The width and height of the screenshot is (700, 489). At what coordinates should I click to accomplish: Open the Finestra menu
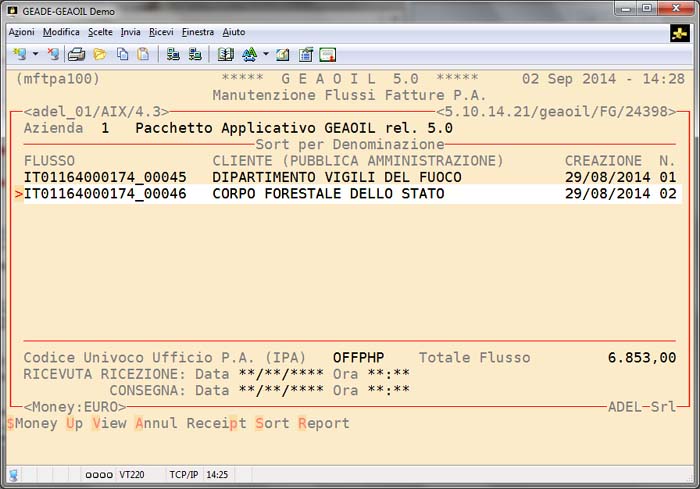tap(198, 32)
